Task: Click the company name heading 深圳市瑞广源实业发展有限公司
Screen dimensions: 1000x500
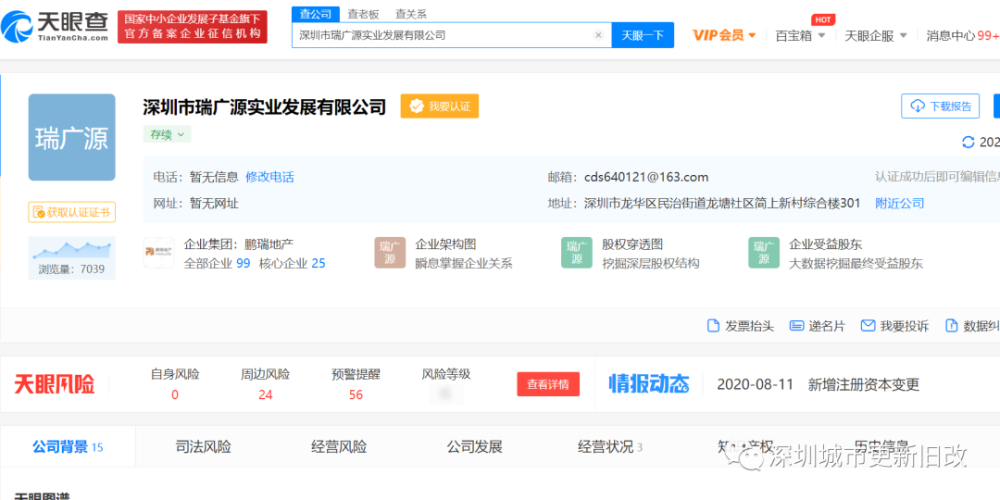Action: coord(265,107)
